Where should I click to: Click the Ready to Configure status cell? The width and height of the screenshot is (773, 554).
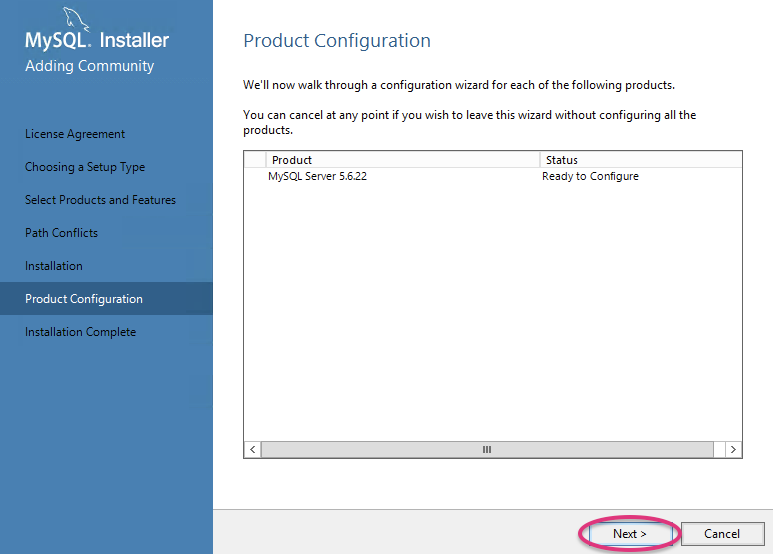(x=590, y=176)
